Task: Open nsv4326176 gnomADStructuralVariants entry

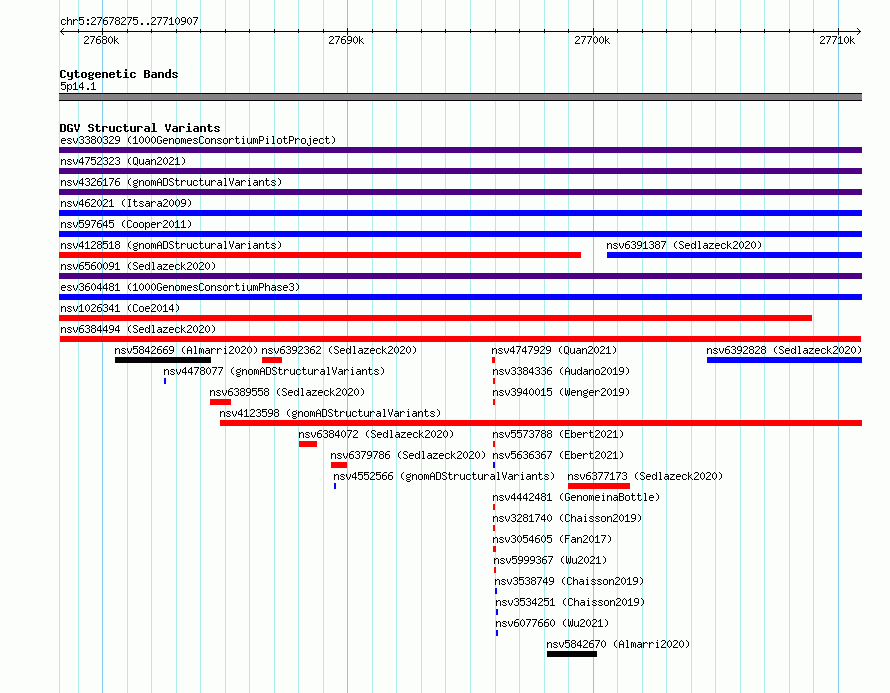Action: (171, 182)
